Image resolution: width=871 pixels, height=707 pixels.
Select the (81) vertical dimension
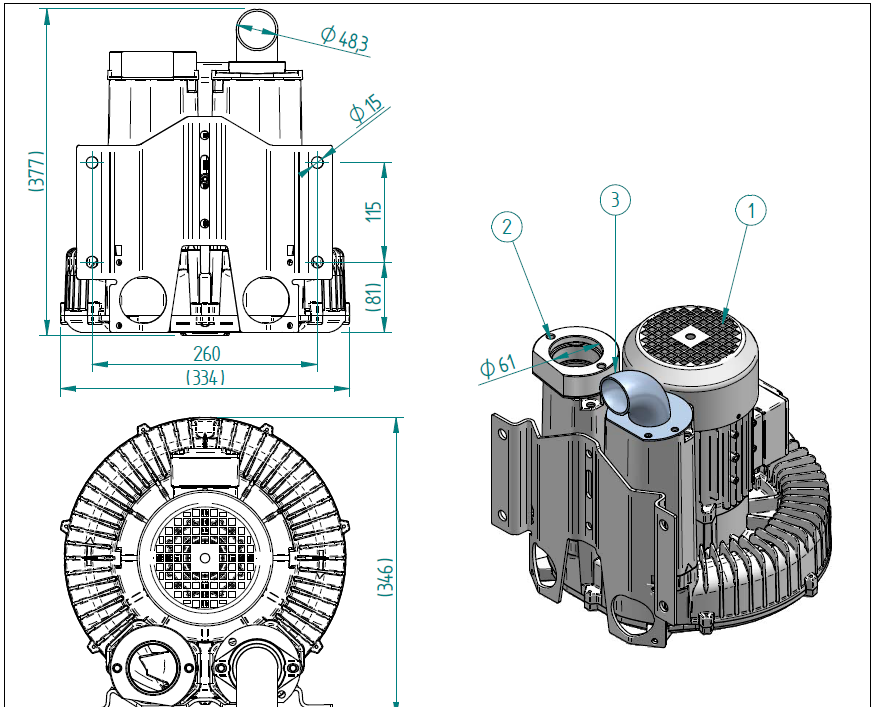pyautogui.click(x=375, y=297)
